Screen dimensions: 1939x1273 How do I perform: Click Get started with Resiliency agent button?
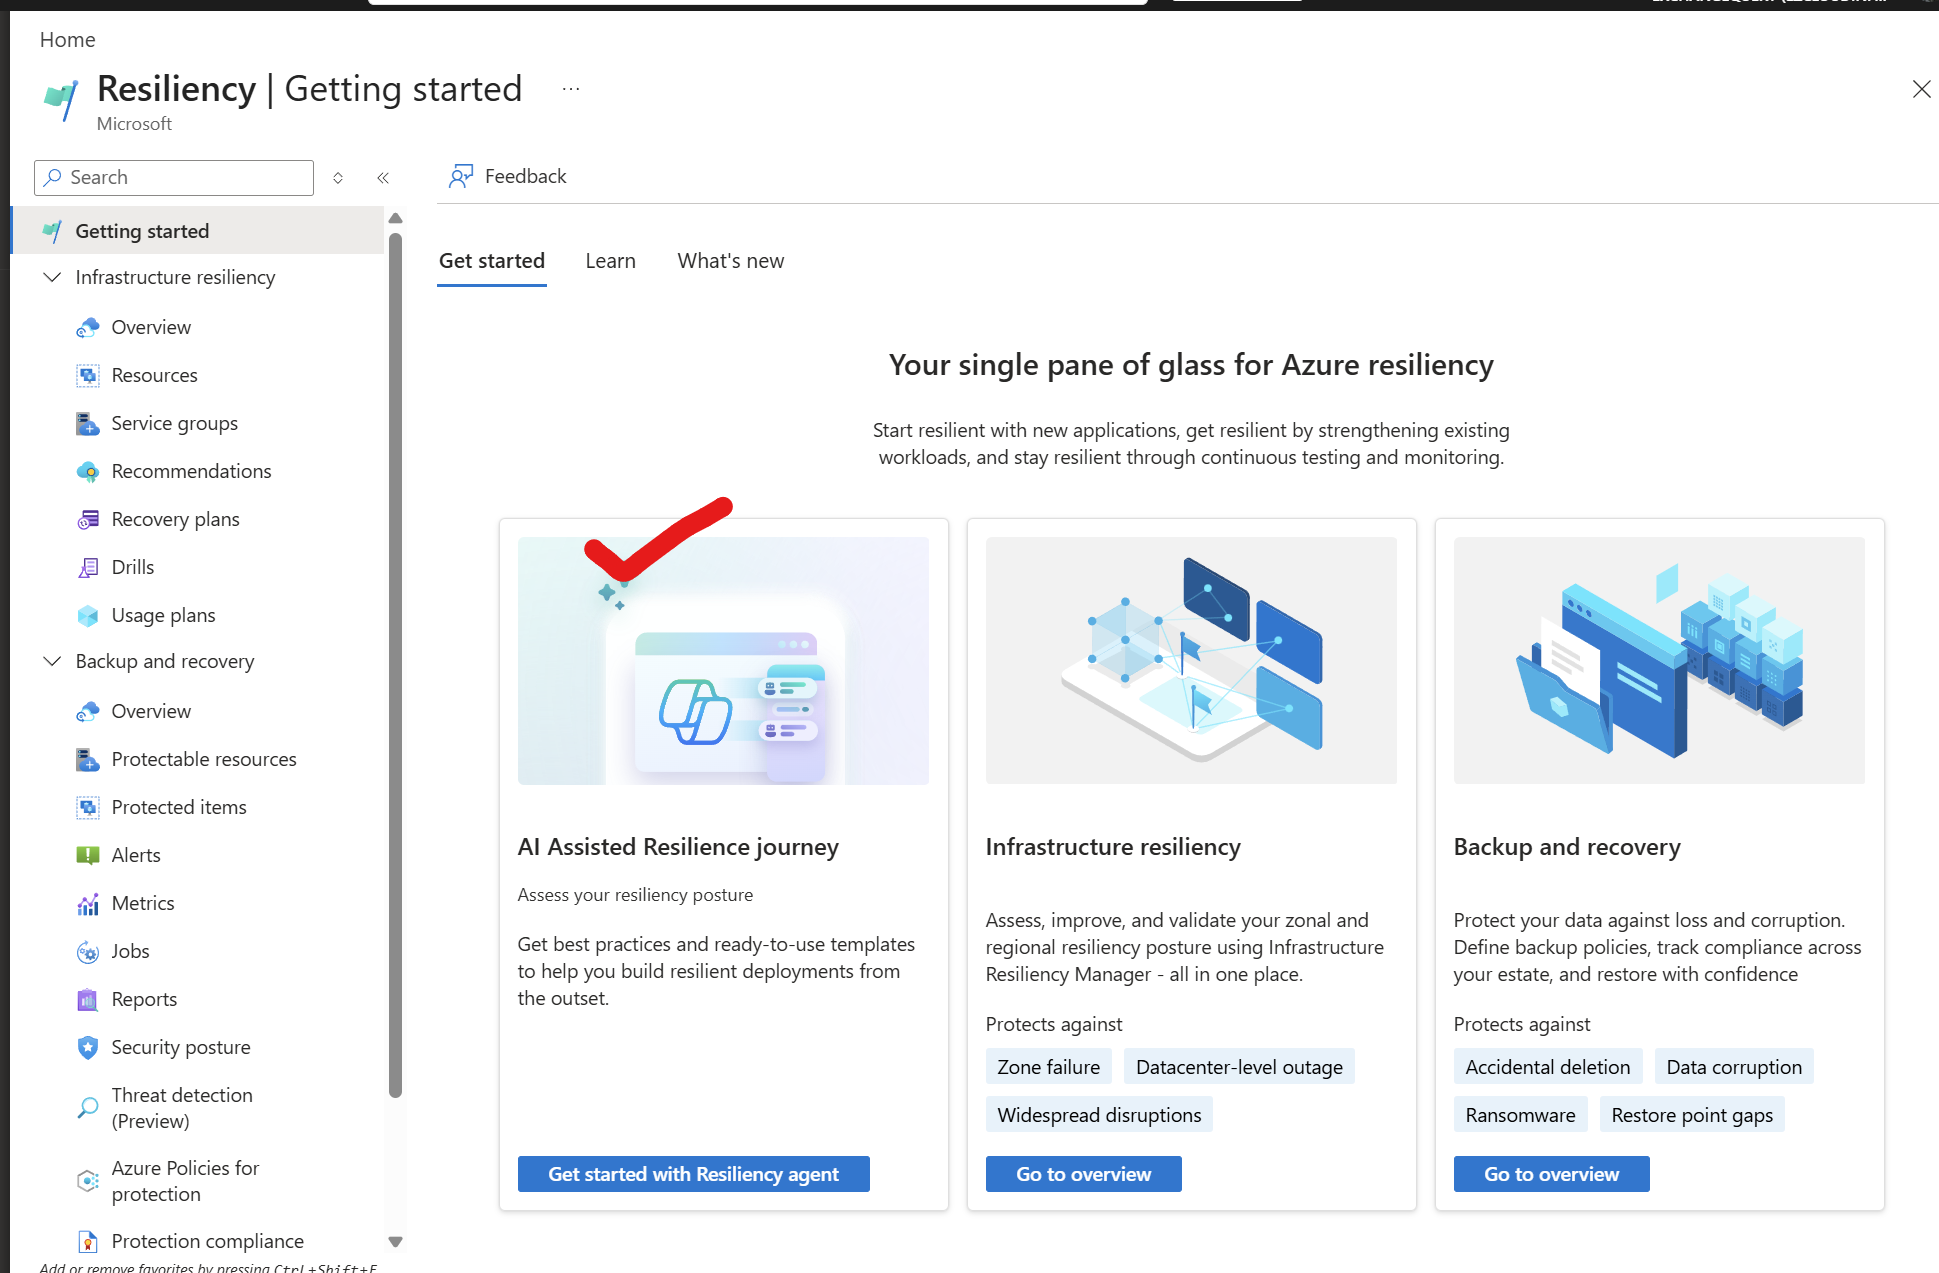(693, 1174)
